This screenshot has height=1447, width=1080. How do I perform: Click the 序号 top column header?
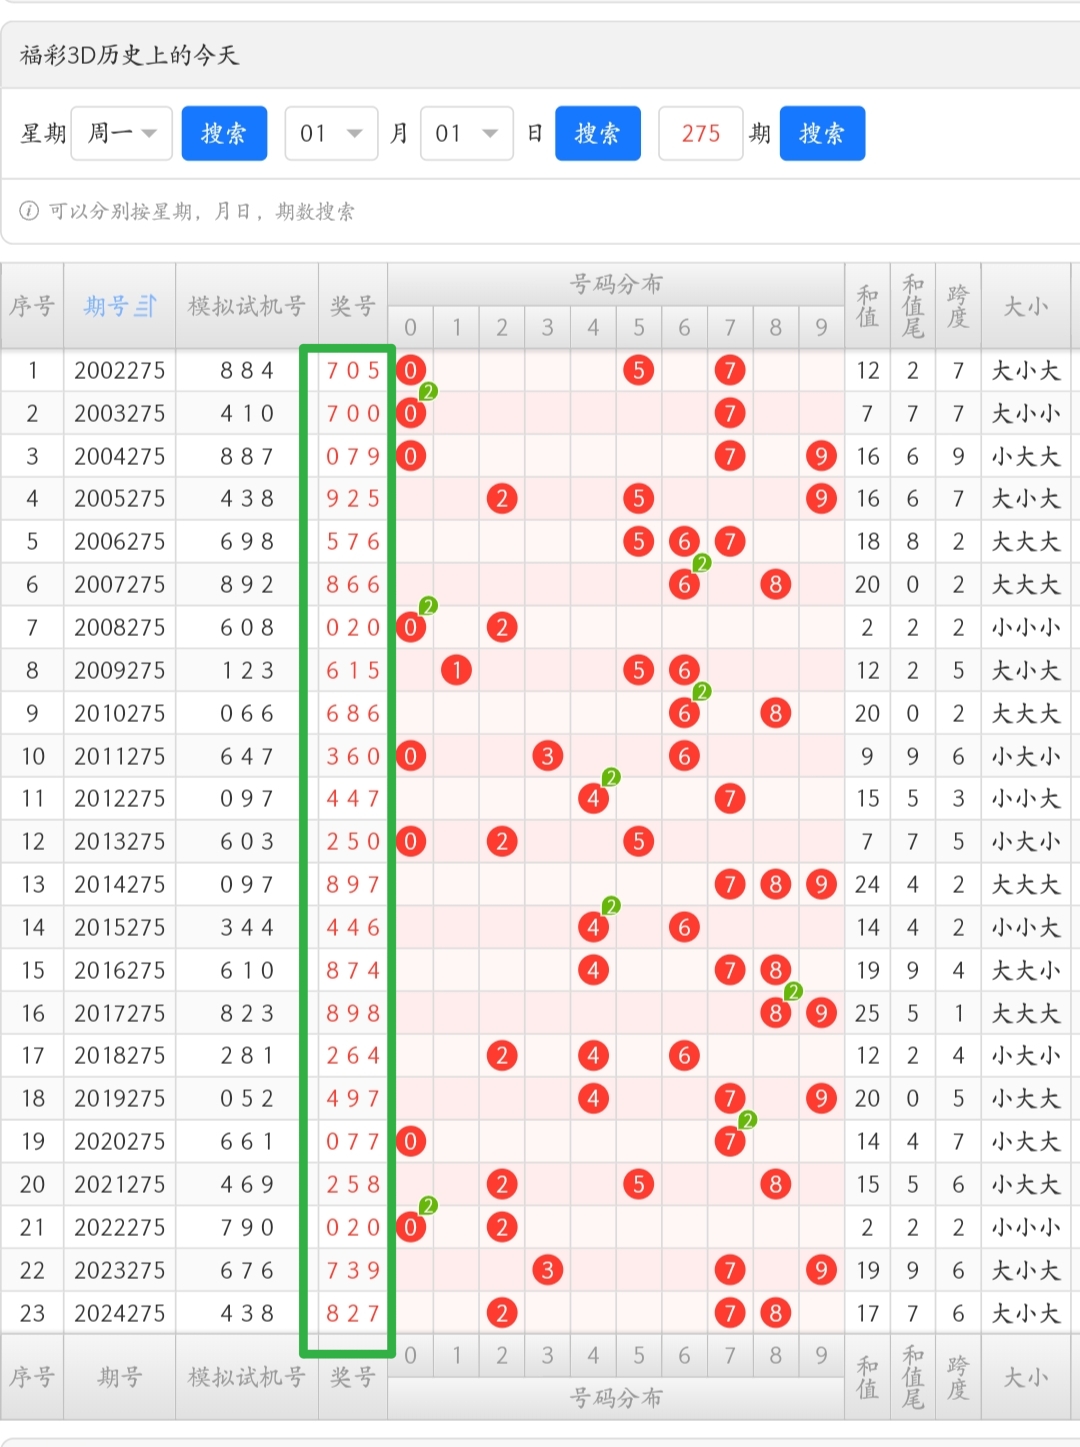tap(32, 306)
